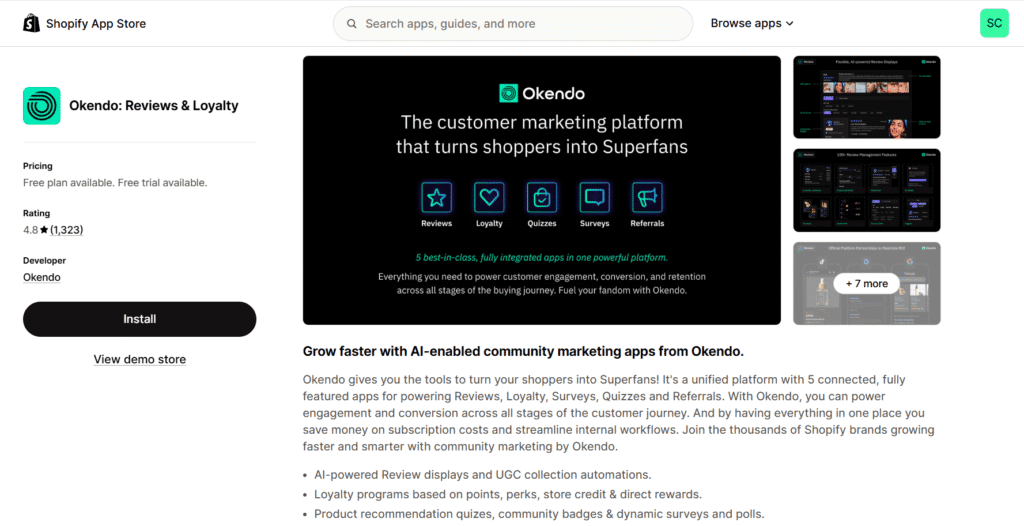Expand the Browse apps dropdown
The width and height of the screenshot is (1024, 526).
coord(752,24)
